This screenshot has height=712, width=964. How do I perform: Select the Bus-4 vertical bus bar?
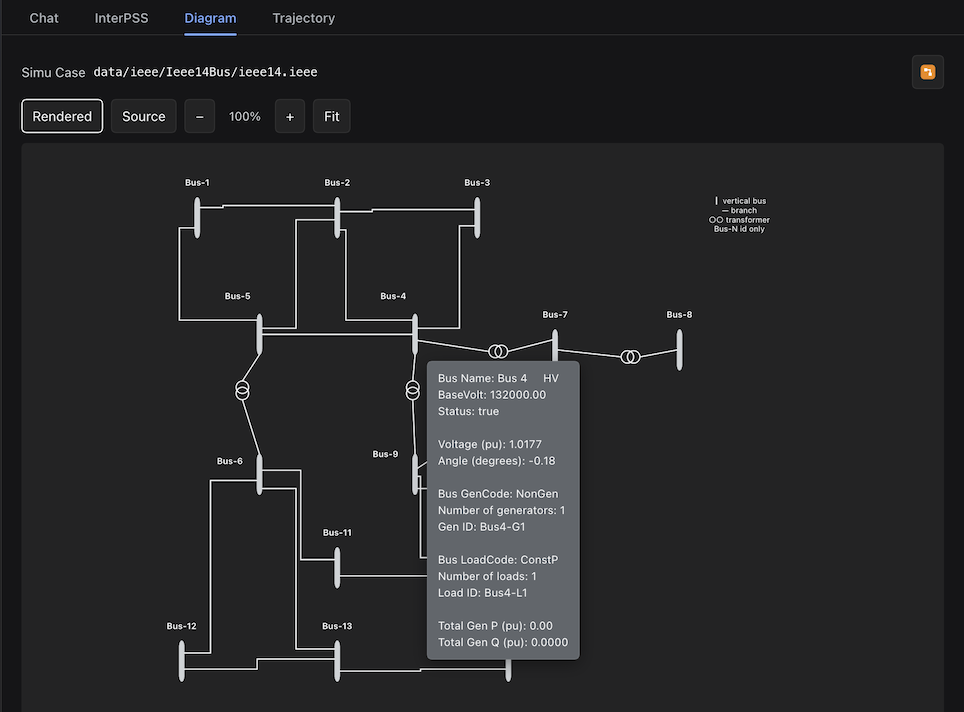tap(415, 334)
